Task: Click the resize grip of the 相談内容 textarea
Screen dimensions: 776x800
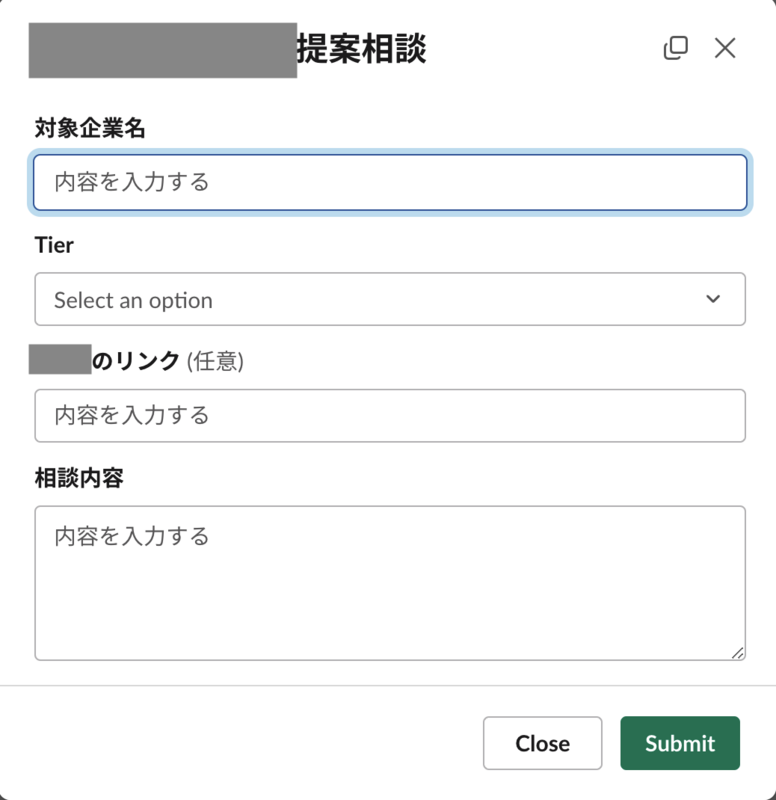Action: tap(738, 652)
